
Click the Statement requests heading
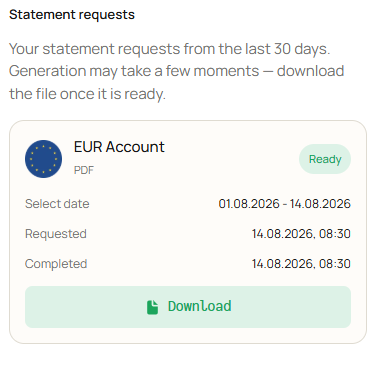[x=72, y=15]
